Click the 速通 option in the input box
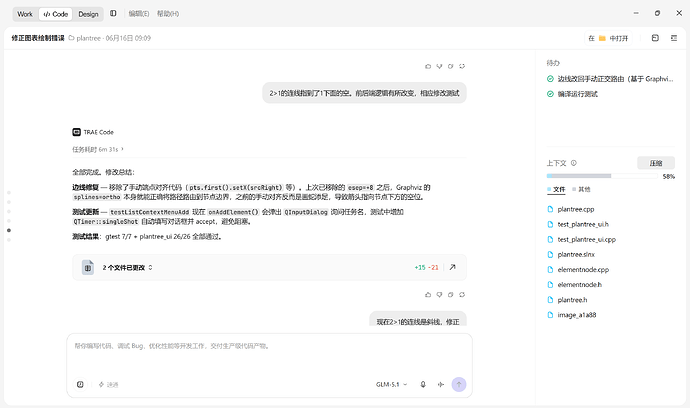The height and width of the screenshot is (408, 690). (108, 384)
